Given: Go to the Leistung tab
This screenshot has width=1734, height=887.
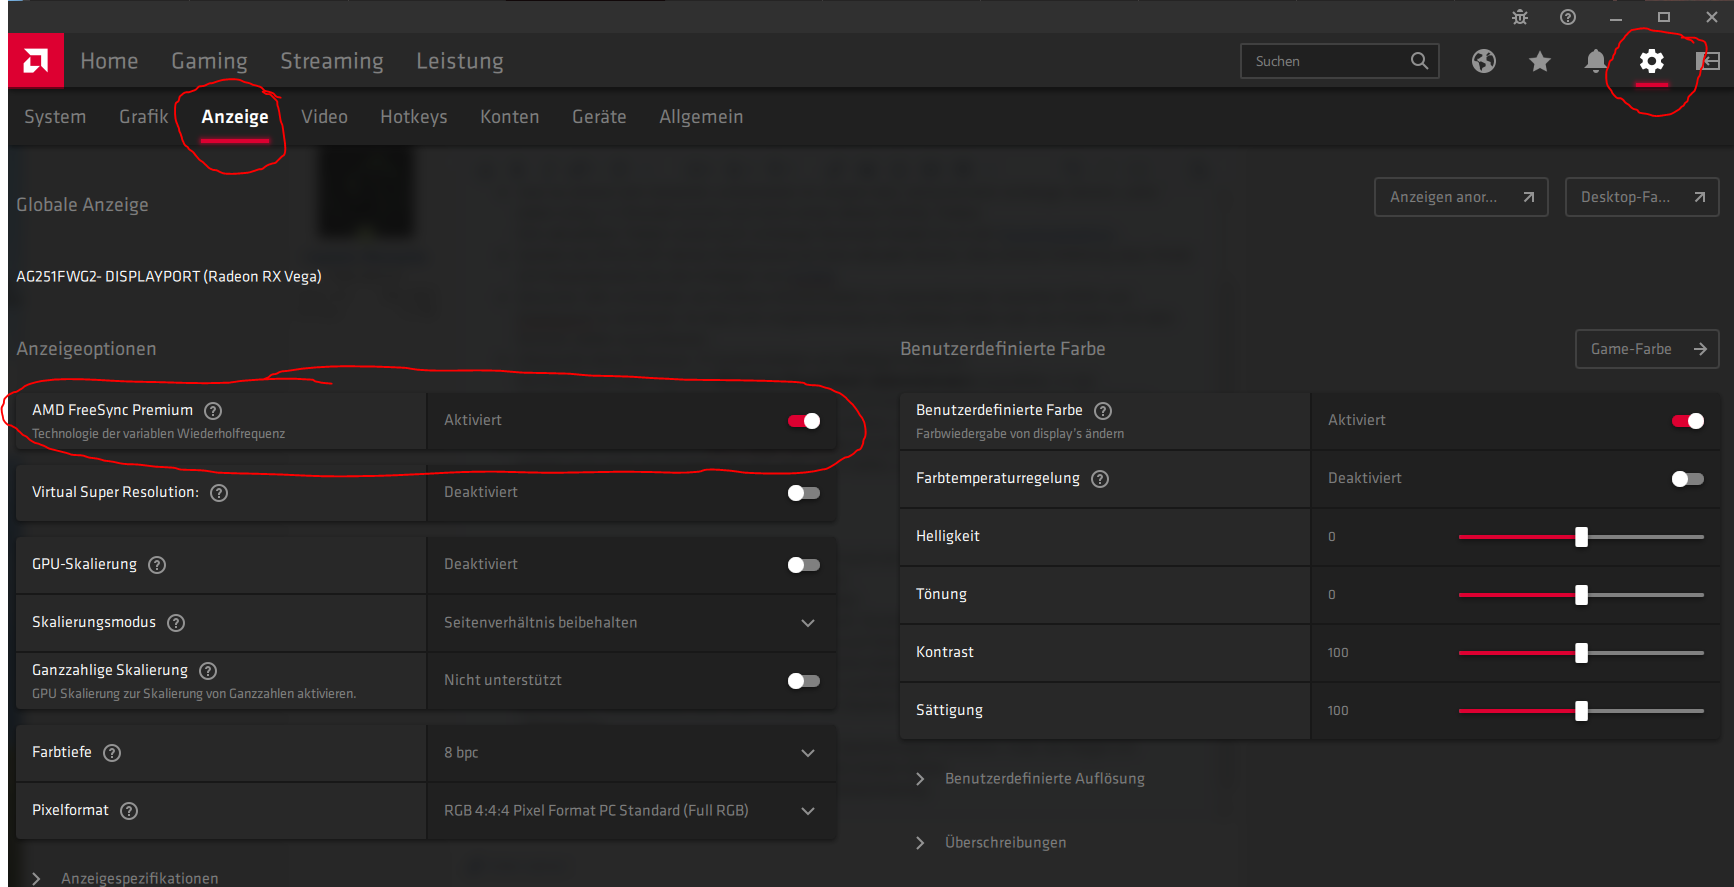Looking at the screenshot, I should pyautogui.click(x=460, y=61).
